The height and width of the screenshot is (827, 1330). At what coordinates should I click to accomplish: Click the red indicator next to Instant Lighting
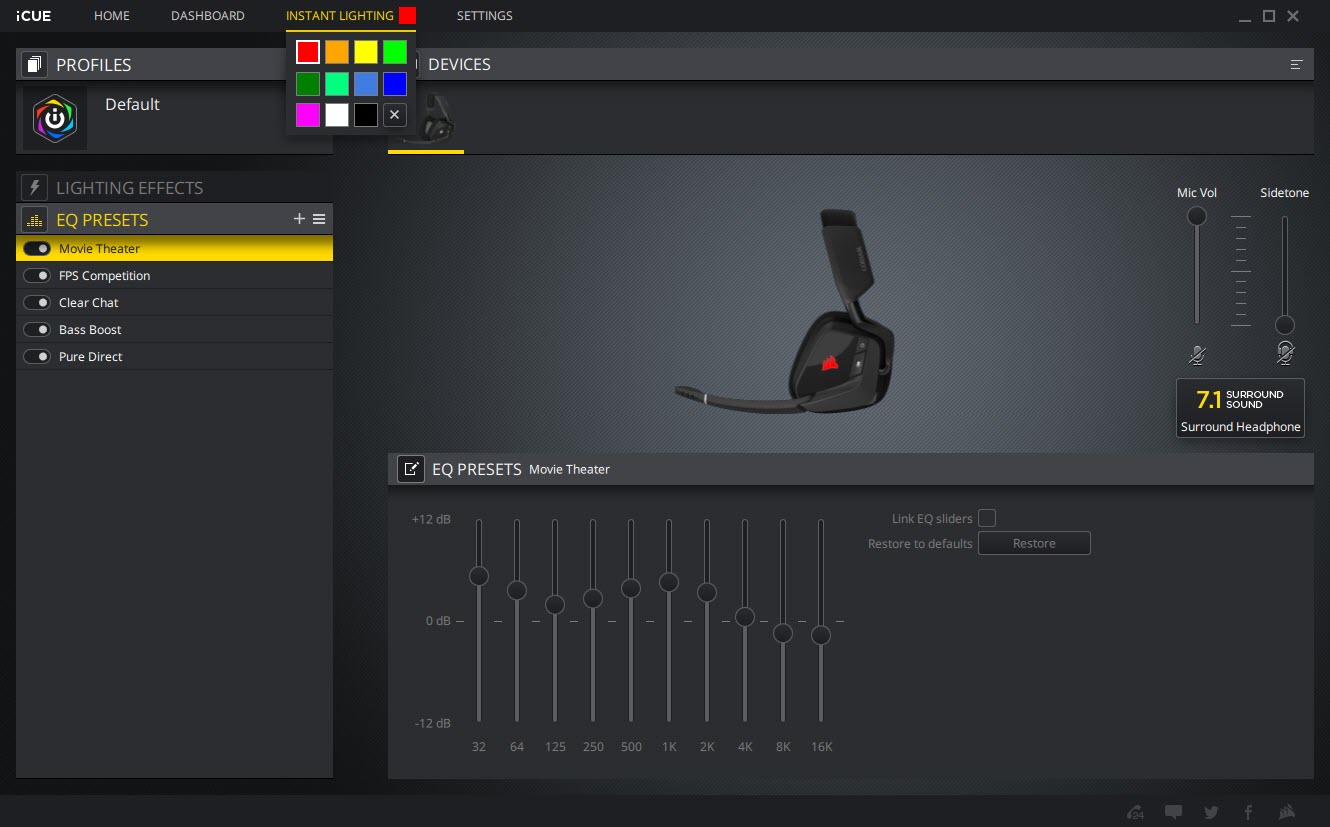407,16
